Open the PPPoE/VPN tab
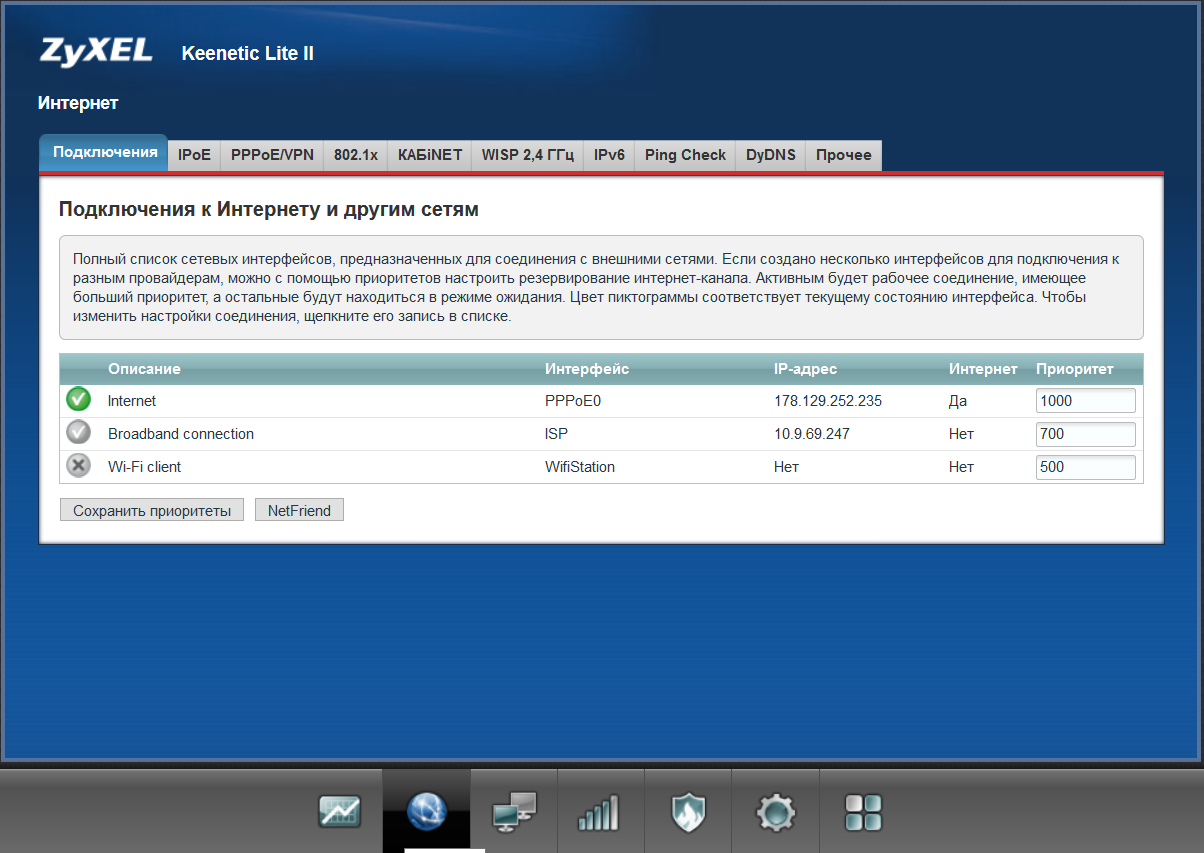Screen dimensions: 1204x853 click(272, 155)
